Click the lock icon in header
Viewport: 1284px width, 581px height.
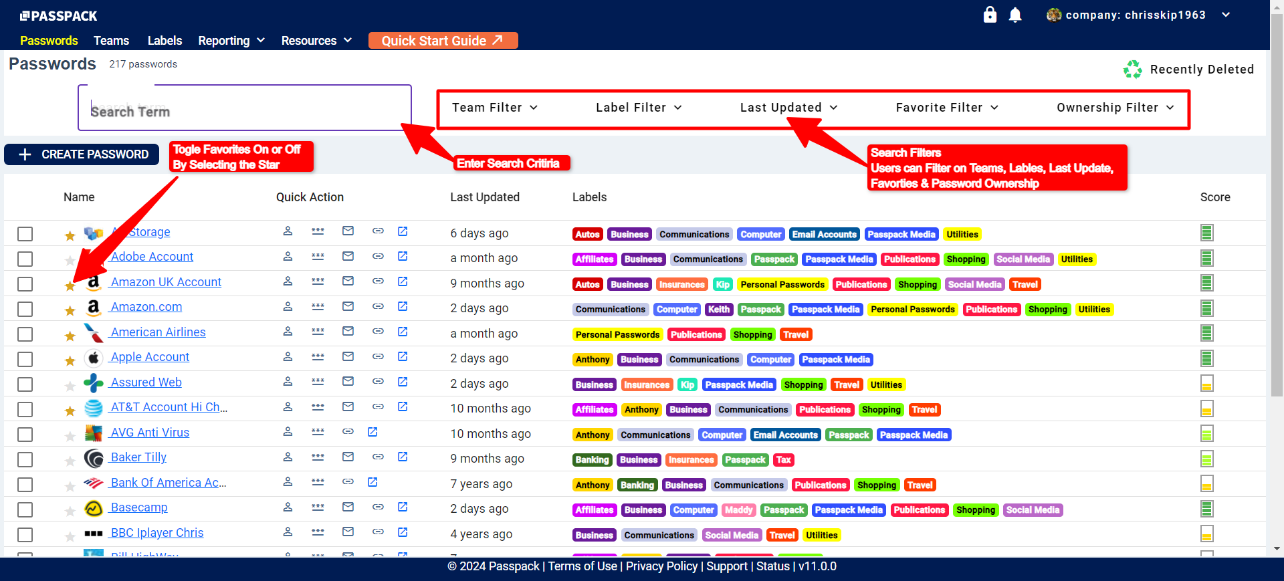click(x=990, y=15)
